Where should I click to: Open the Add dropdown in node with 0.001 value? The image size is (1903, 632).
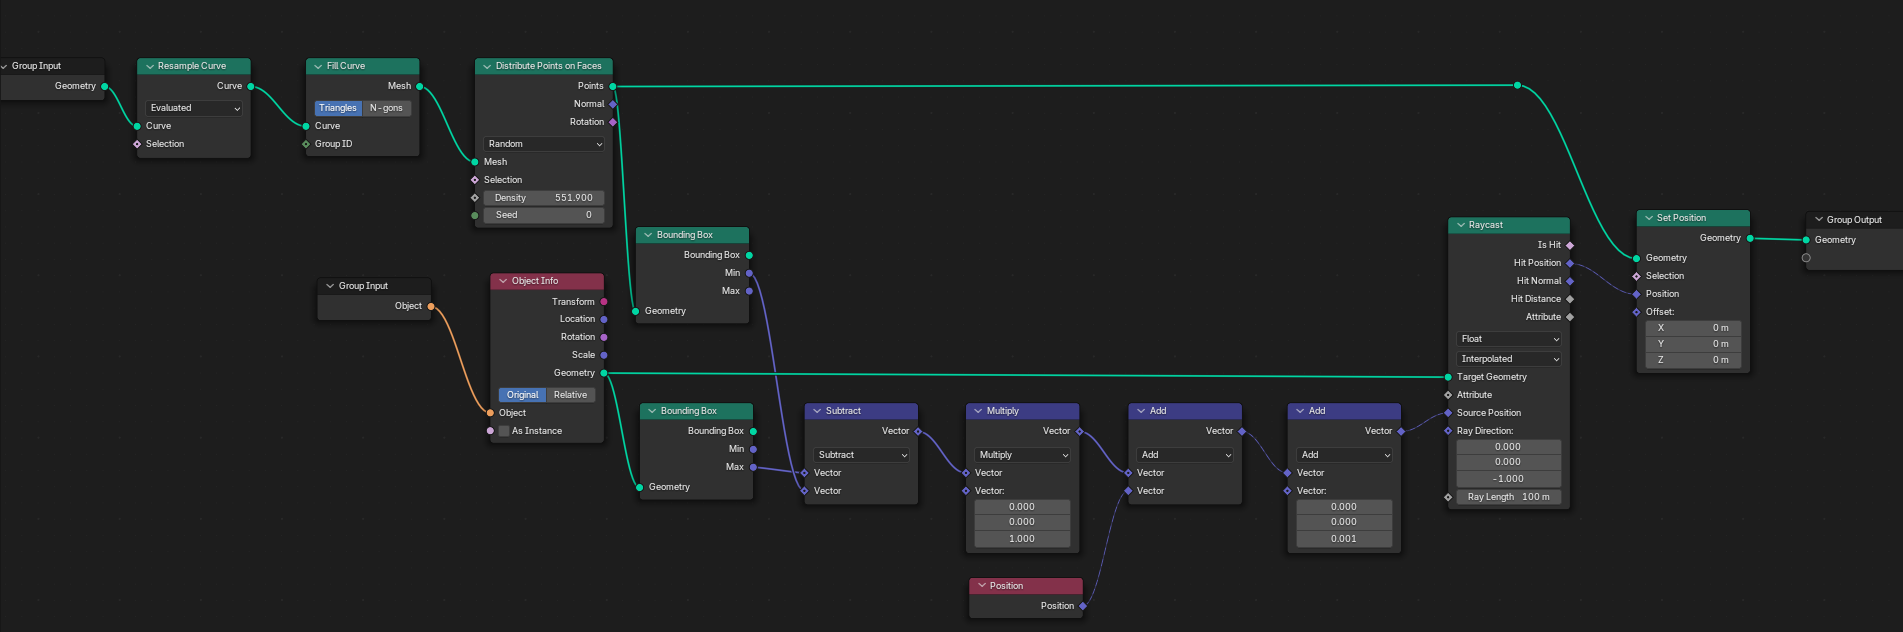[1345, 455]
